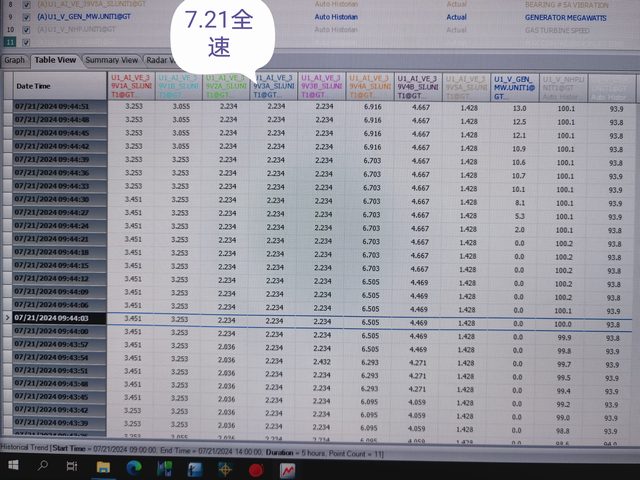This screenshot has height=480, width=640.
Task: Open the Radar view tab
Action: point(160,60)
